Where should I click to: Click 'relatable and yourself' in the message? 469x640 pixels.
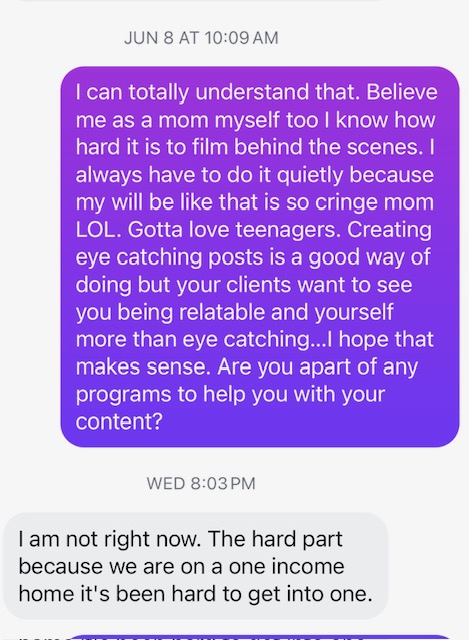tap(286, 313)
